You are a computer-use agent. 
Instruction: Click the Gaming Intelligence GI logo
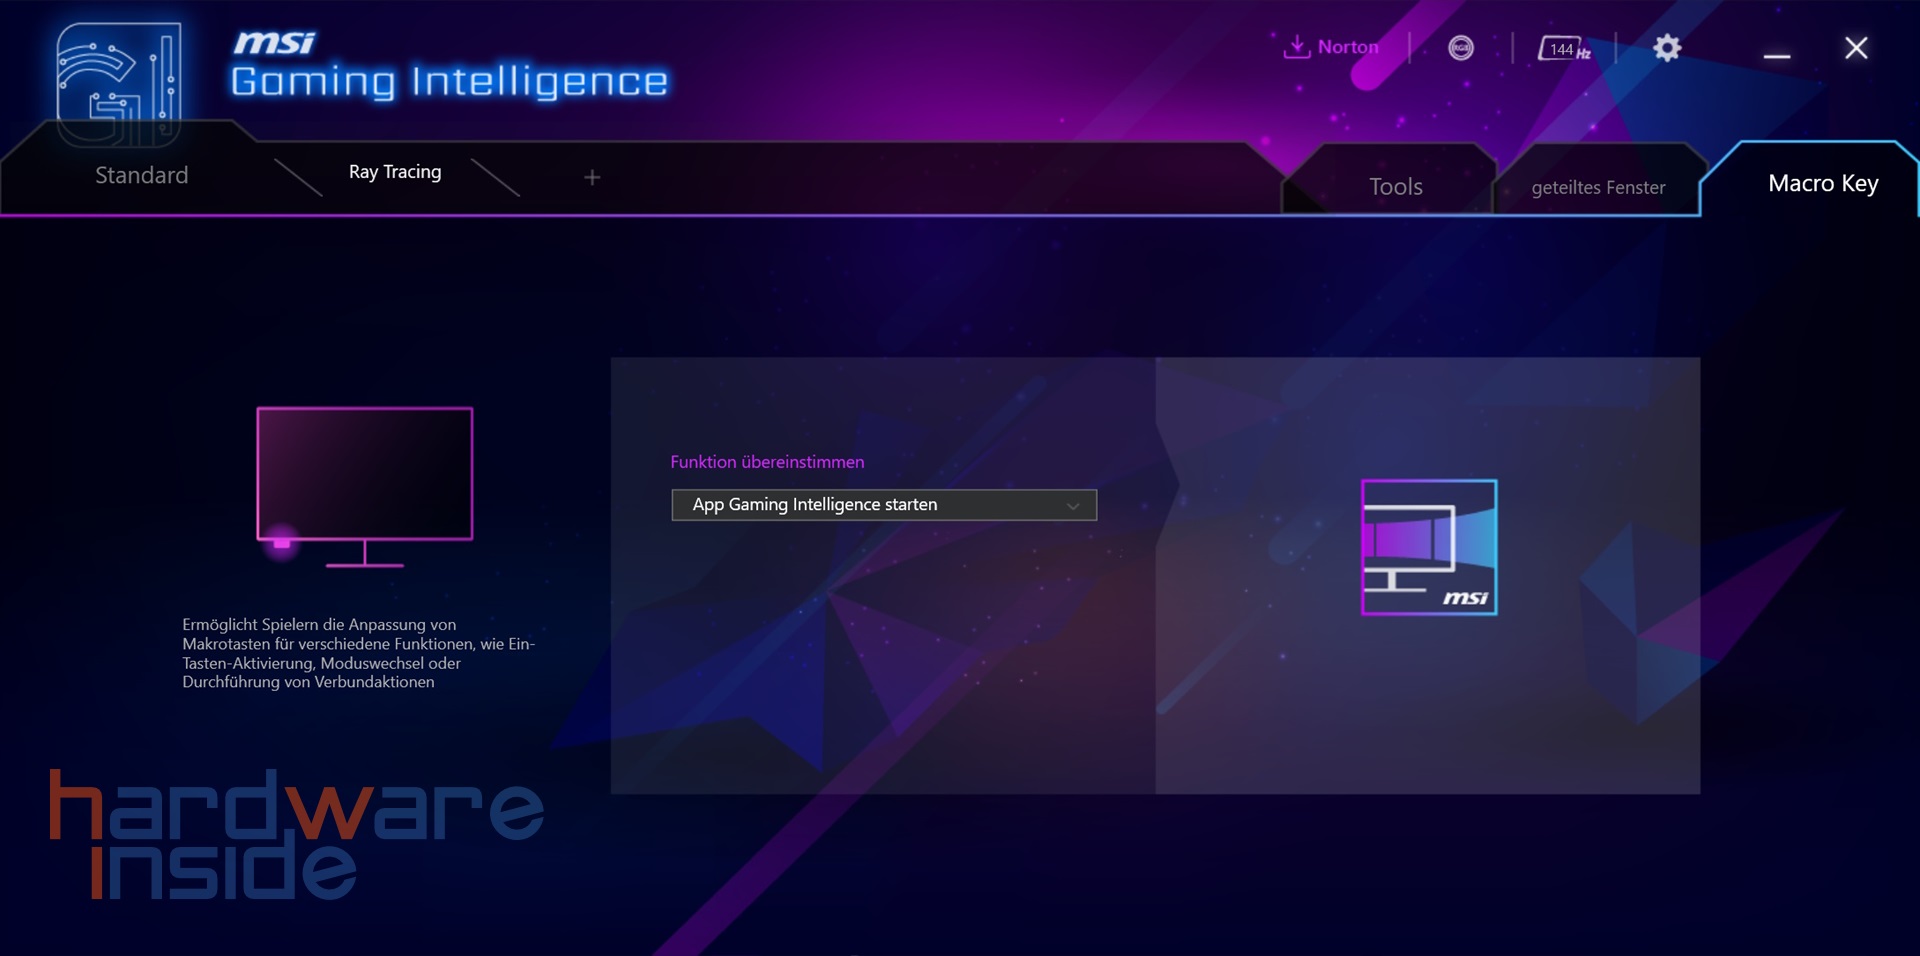click(x=118, y=84)
